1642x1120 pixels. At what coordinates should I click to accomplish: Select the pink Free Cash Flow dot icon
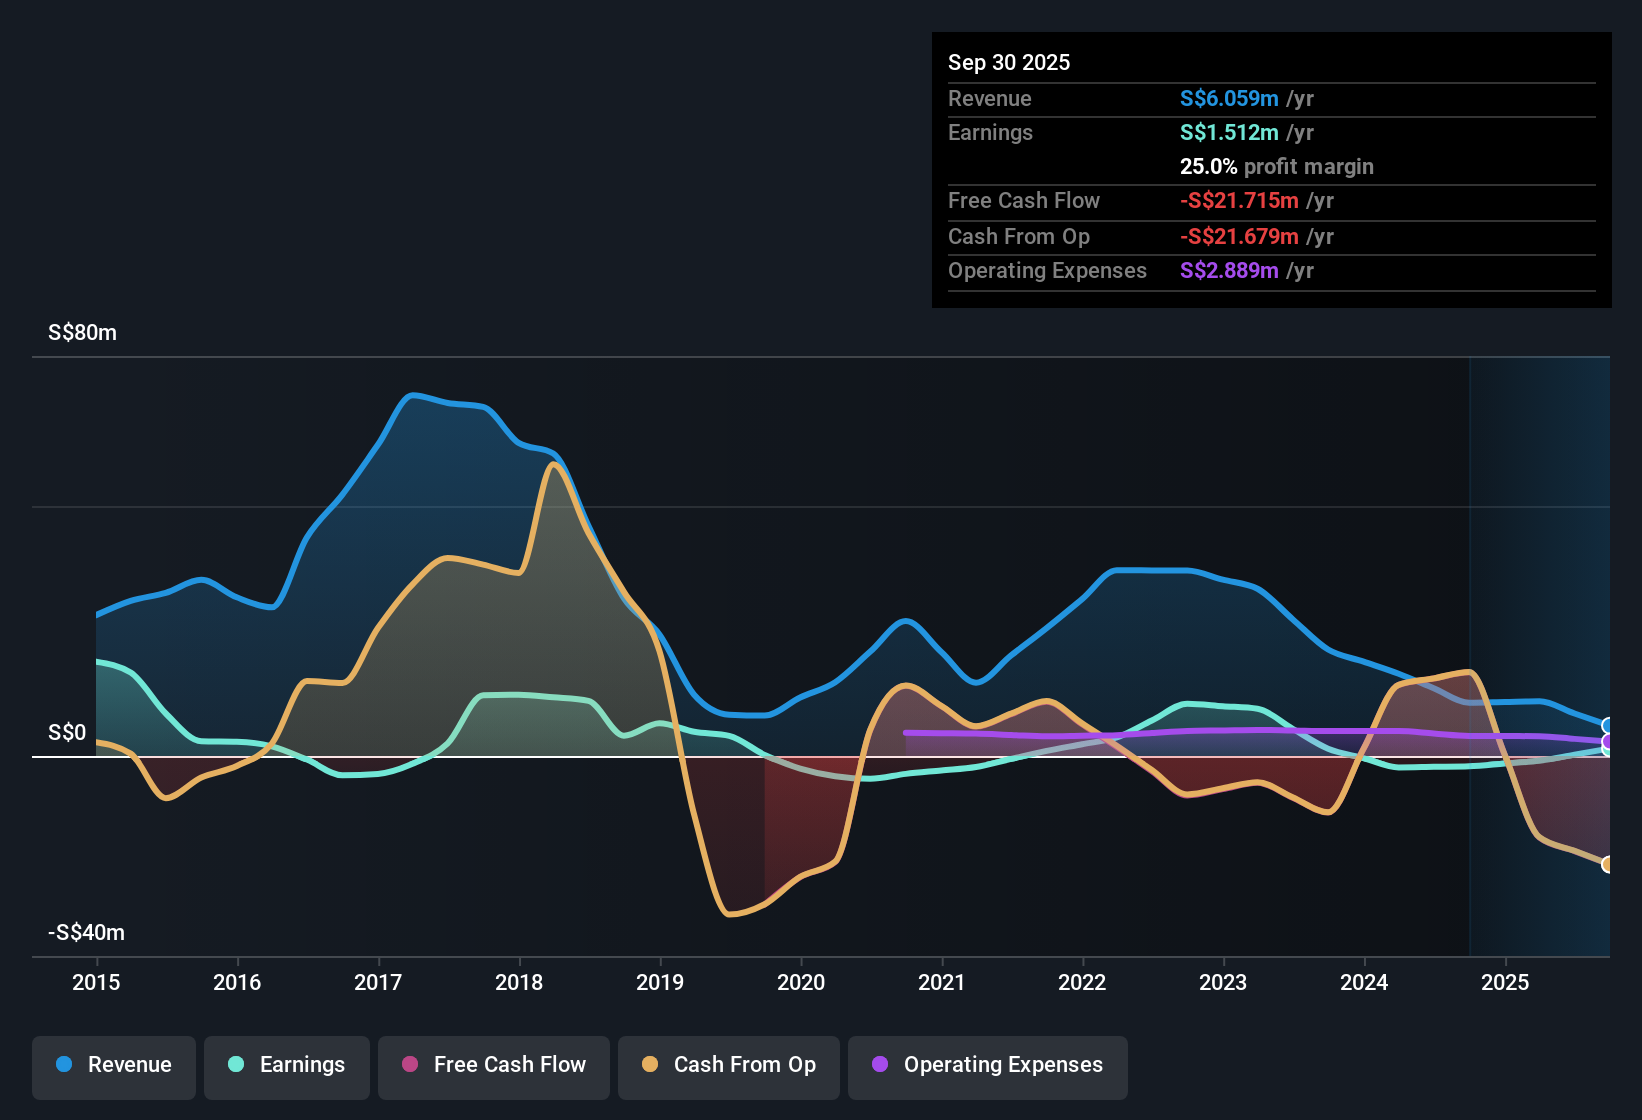tap(408, 1065)
